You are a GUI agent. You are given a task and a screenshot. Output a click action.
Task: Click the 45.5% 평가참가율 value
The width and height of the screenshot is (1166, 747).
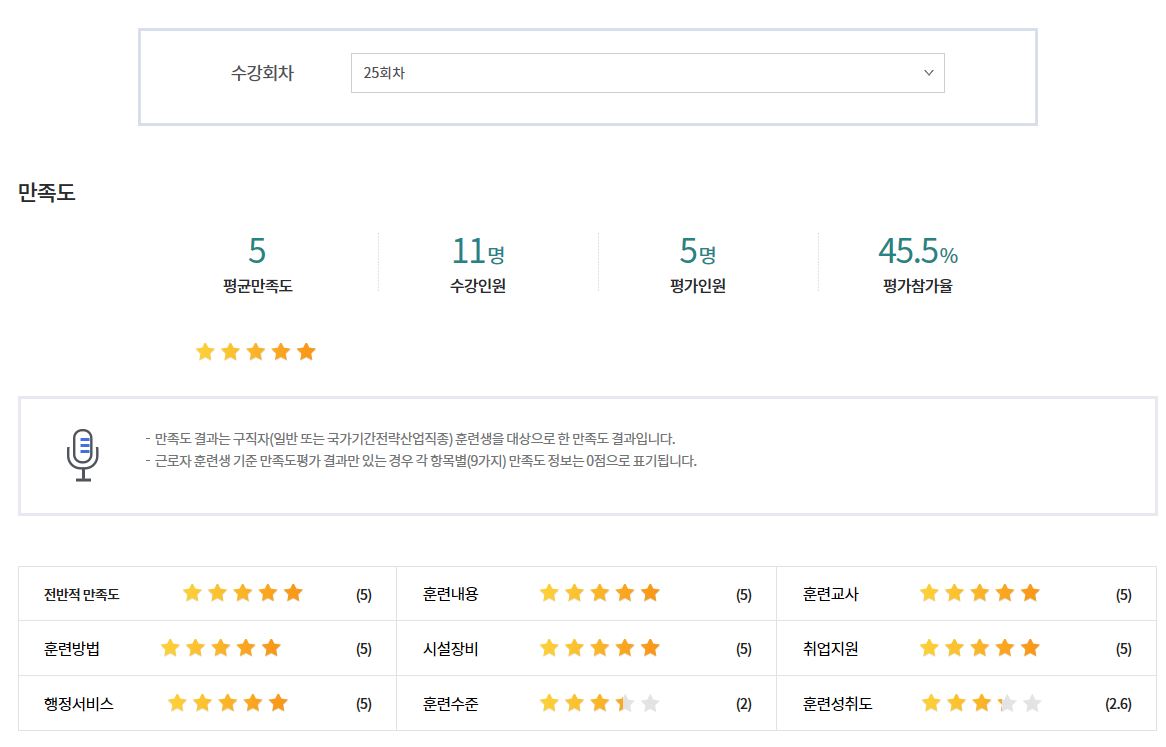917,250
